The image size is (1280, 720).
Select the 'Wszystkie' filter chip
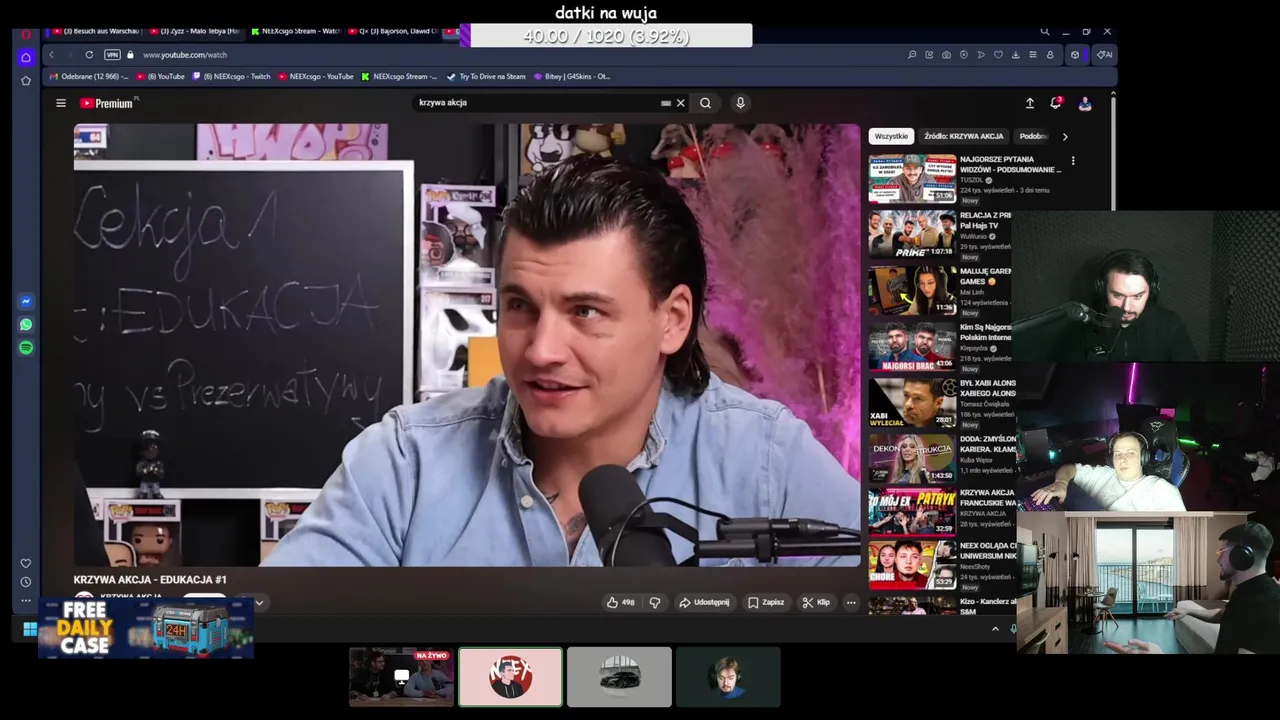(x=891, y=136)
